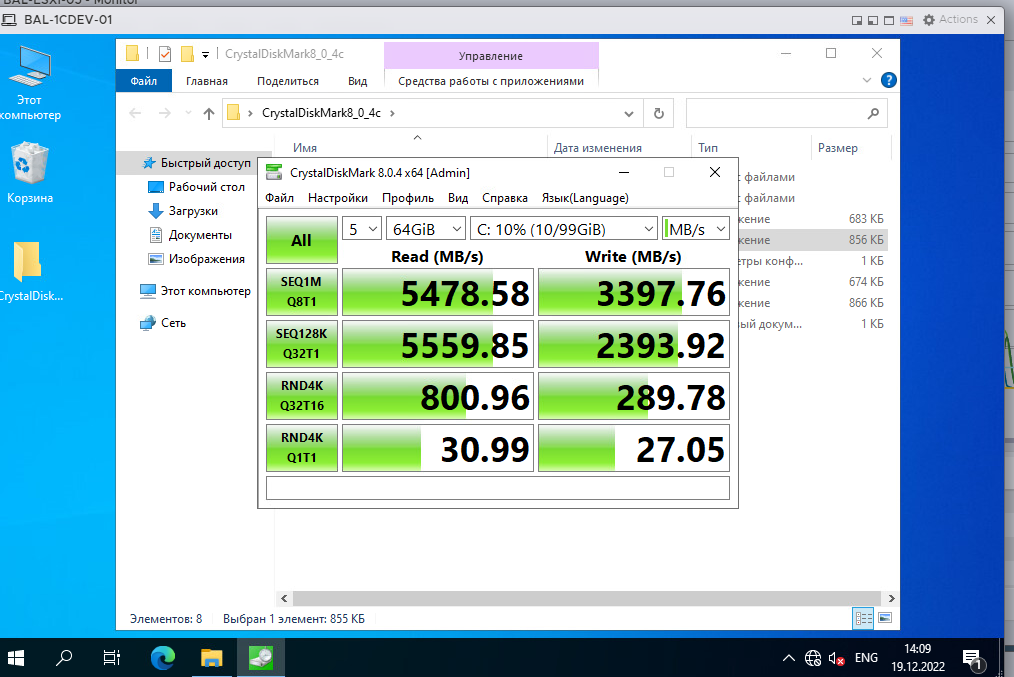Select Изображения in navigation pane
This screenshot has width=1014, height=677.
click(x=206, y=259)
